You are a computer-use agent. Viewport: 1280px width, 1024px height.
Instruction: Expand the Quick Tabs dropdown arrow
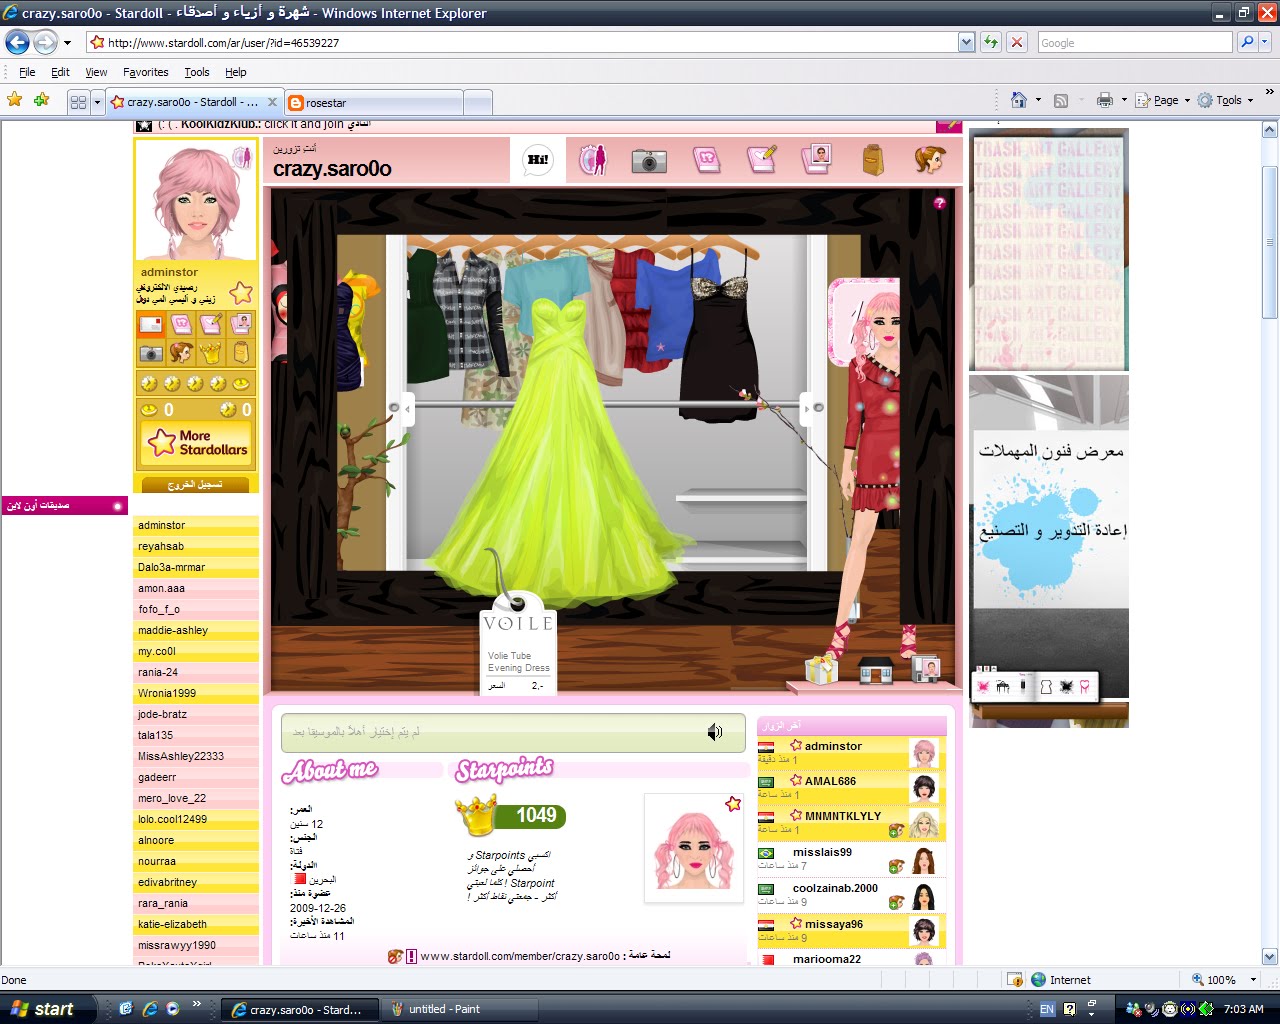97,102
